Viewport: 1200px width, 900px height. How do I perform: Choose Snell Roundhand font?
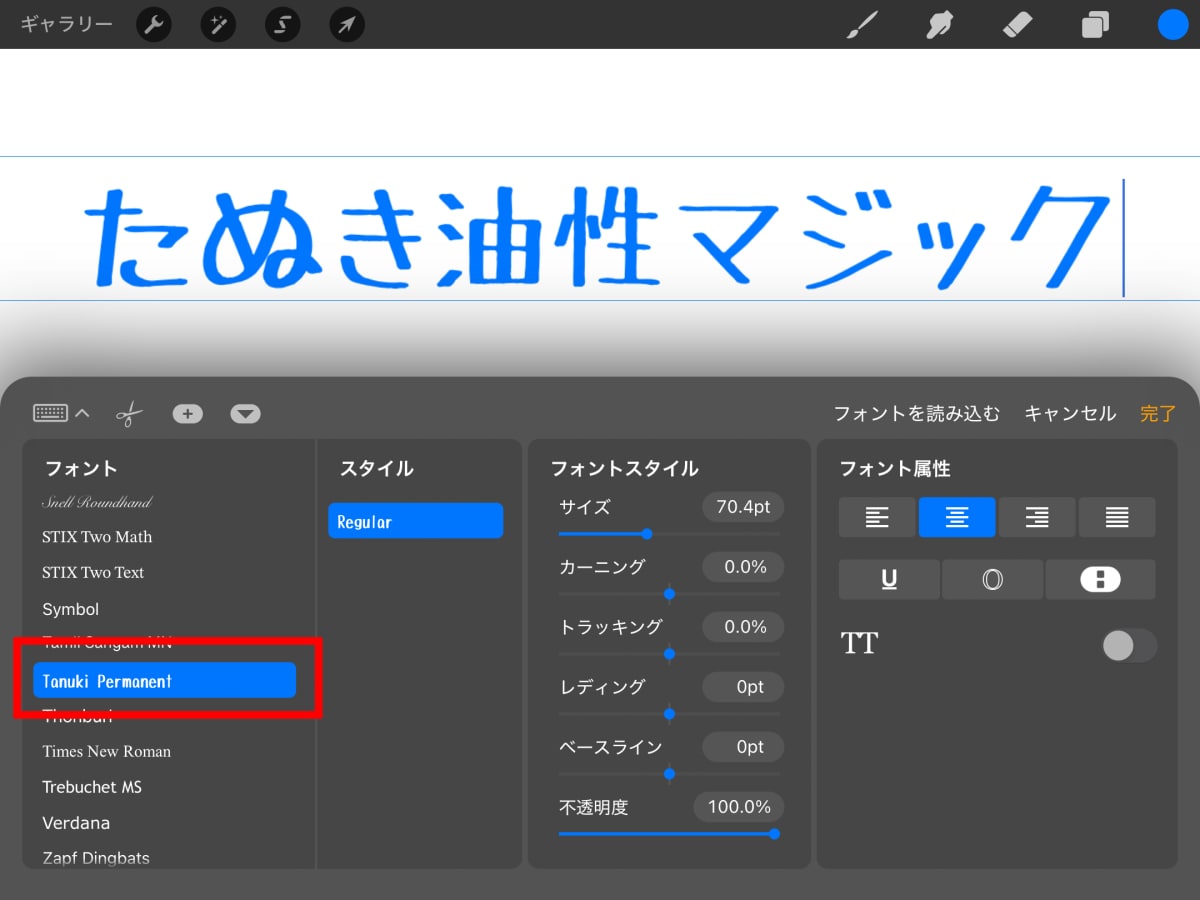(x=97, y=502)
